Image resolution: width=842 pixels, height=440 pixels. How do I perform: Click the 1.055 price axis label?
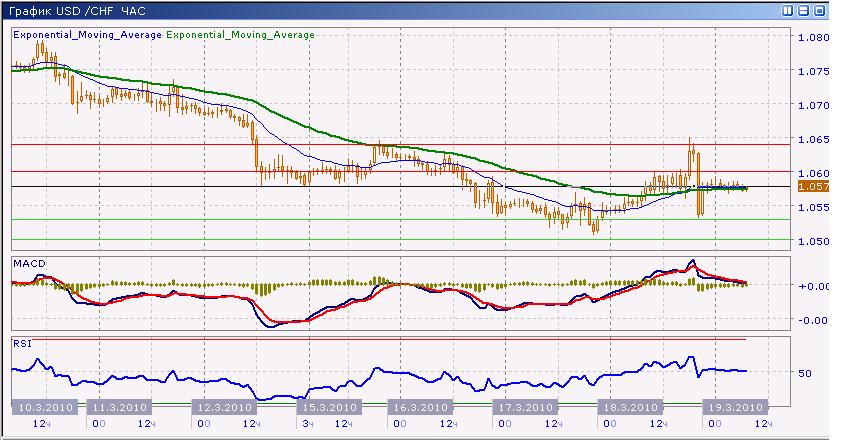click(x=814, y=207)
